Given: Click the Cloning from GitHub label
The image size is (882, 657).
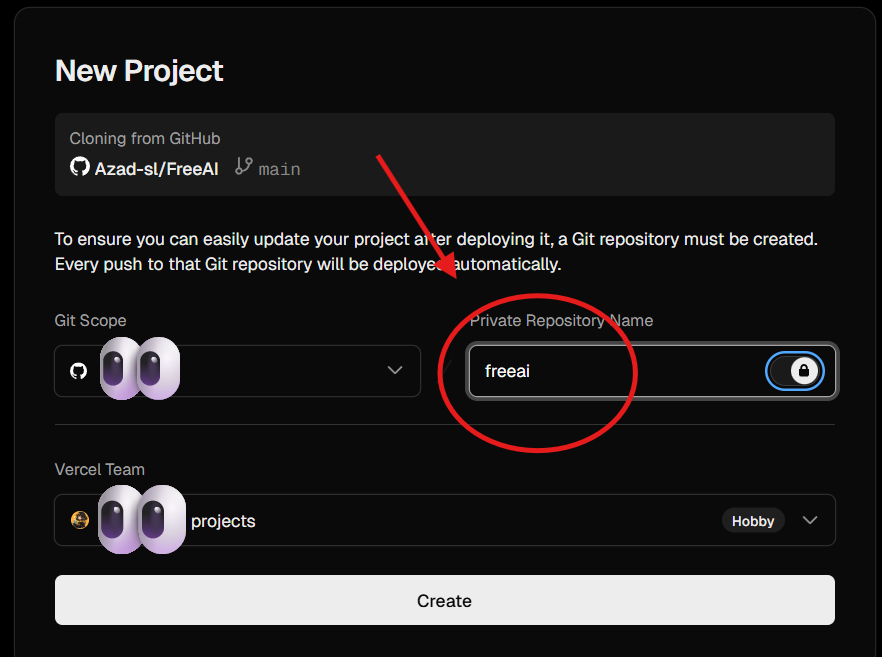Looking at the screenshot, I should [x=145, y=138].
